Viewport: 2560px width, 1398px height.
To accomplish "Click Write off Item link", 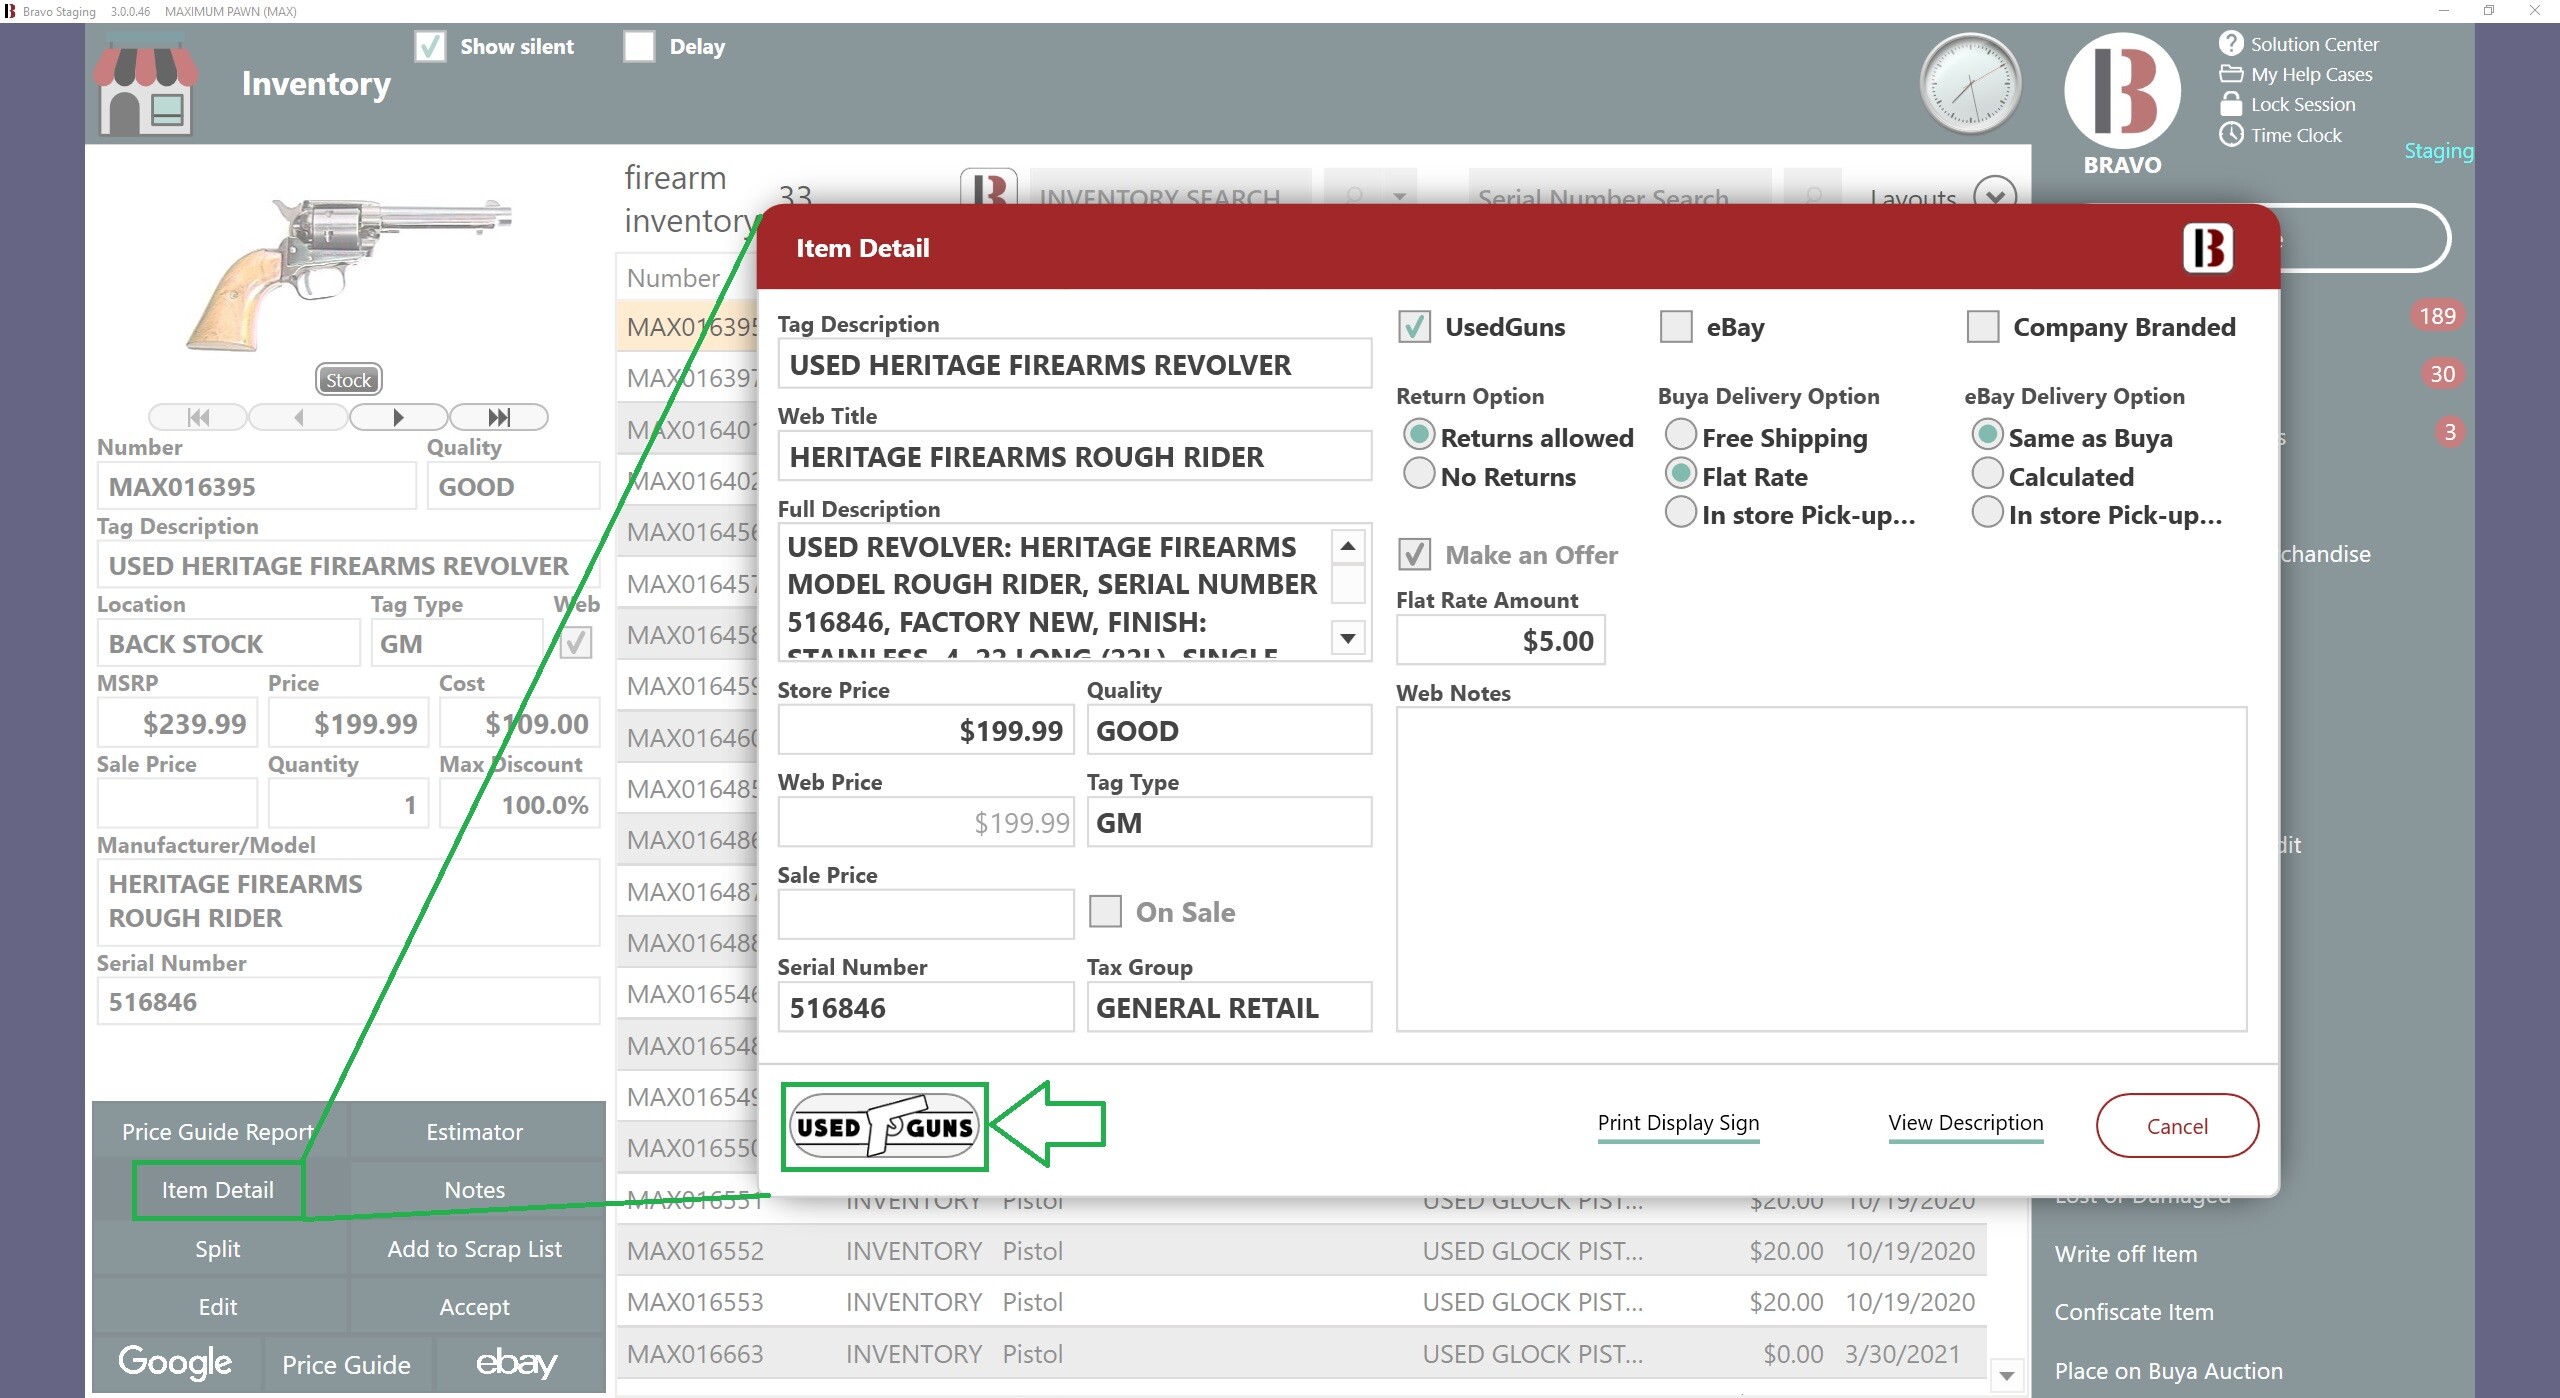I will (2125, 1253).
